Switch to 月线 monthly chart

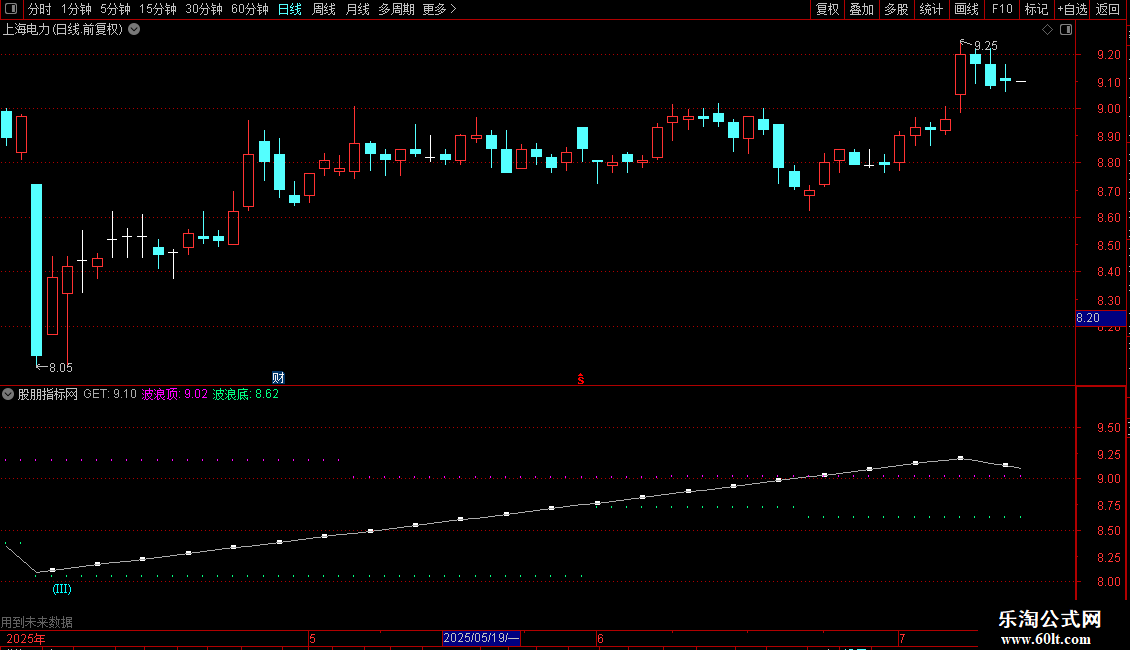[x=357, y=9]
